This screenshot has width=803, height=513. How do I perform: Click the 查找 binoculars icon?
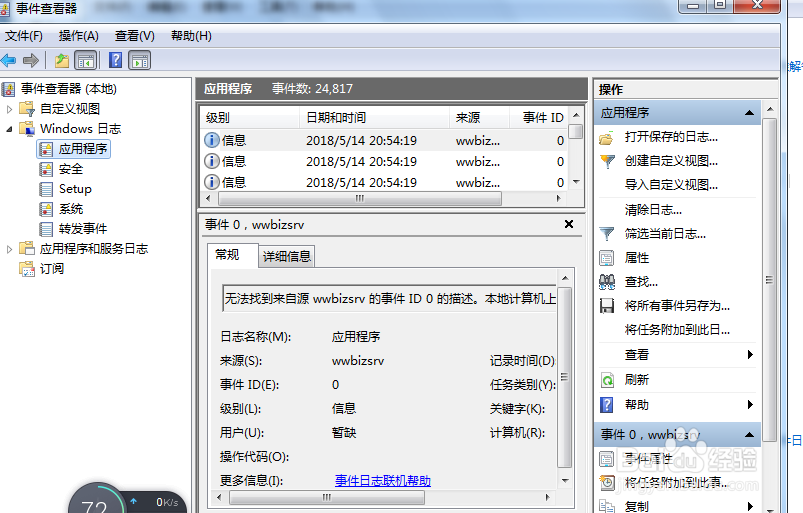pyautogui.click(x=607, y=282)
